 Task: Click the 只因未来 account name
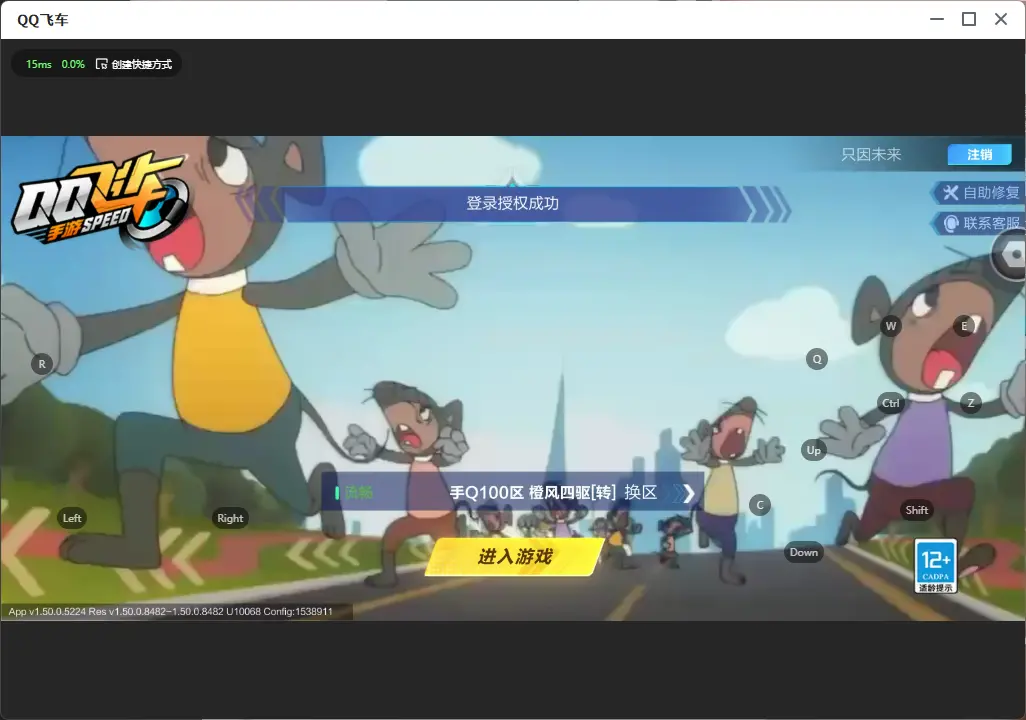click(x=871, y=154)
